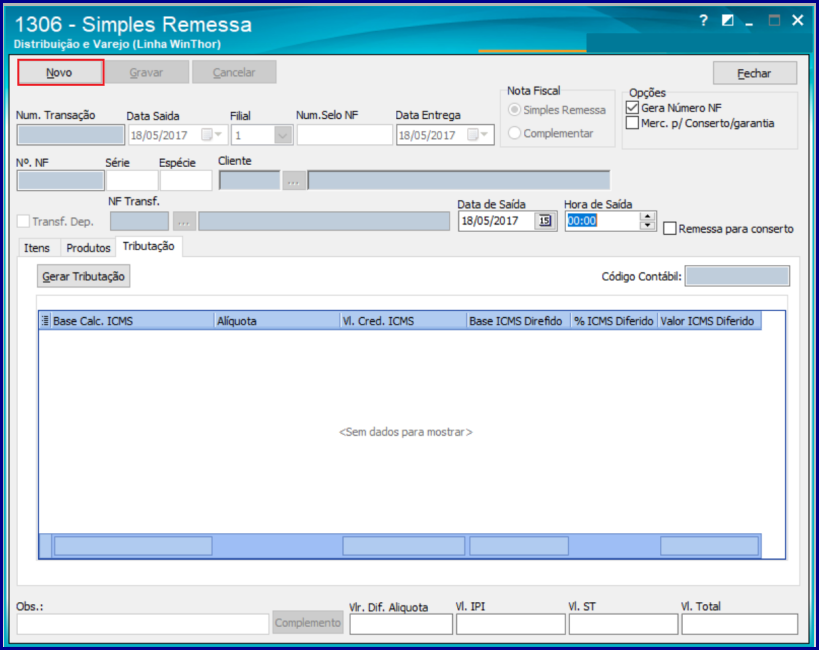Click the Complemento button
The width and height of the screenshot is (819, 650).
308,623
